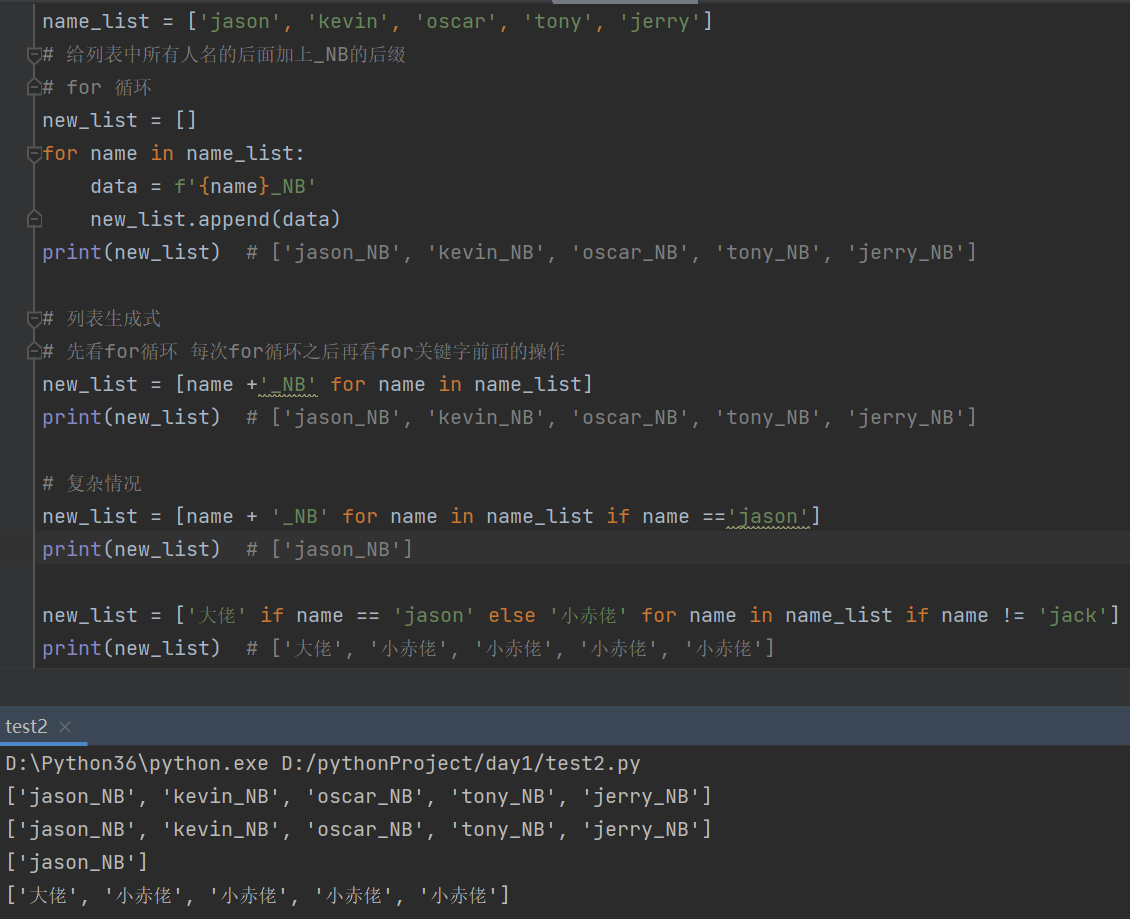Image resolution: width=1130 pixels, height=919 pixels.
Task: Collapse the fold marker beside the '# for 循环' comment
Action: point(34,88)
